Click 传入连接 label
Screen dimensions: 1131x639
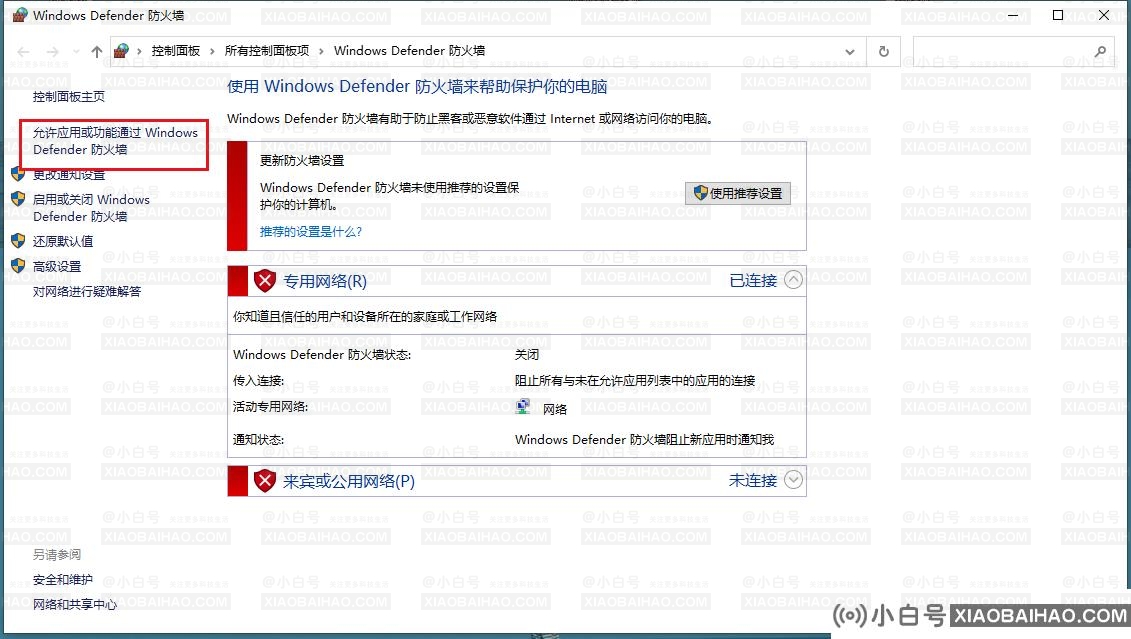[x=258, y=381]
